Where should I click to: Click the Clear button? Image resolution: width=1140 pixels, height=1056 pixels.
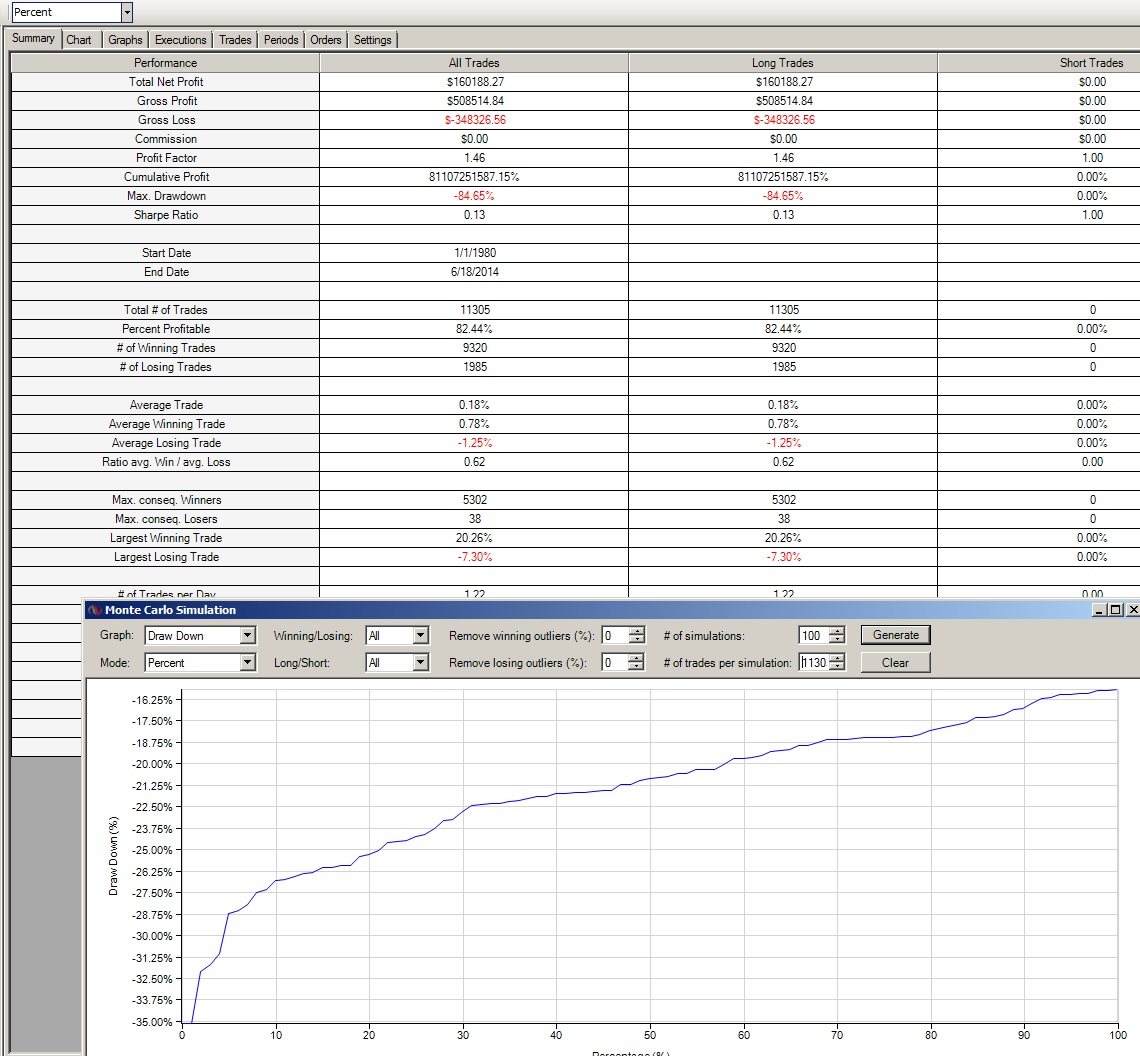(896, 663)
